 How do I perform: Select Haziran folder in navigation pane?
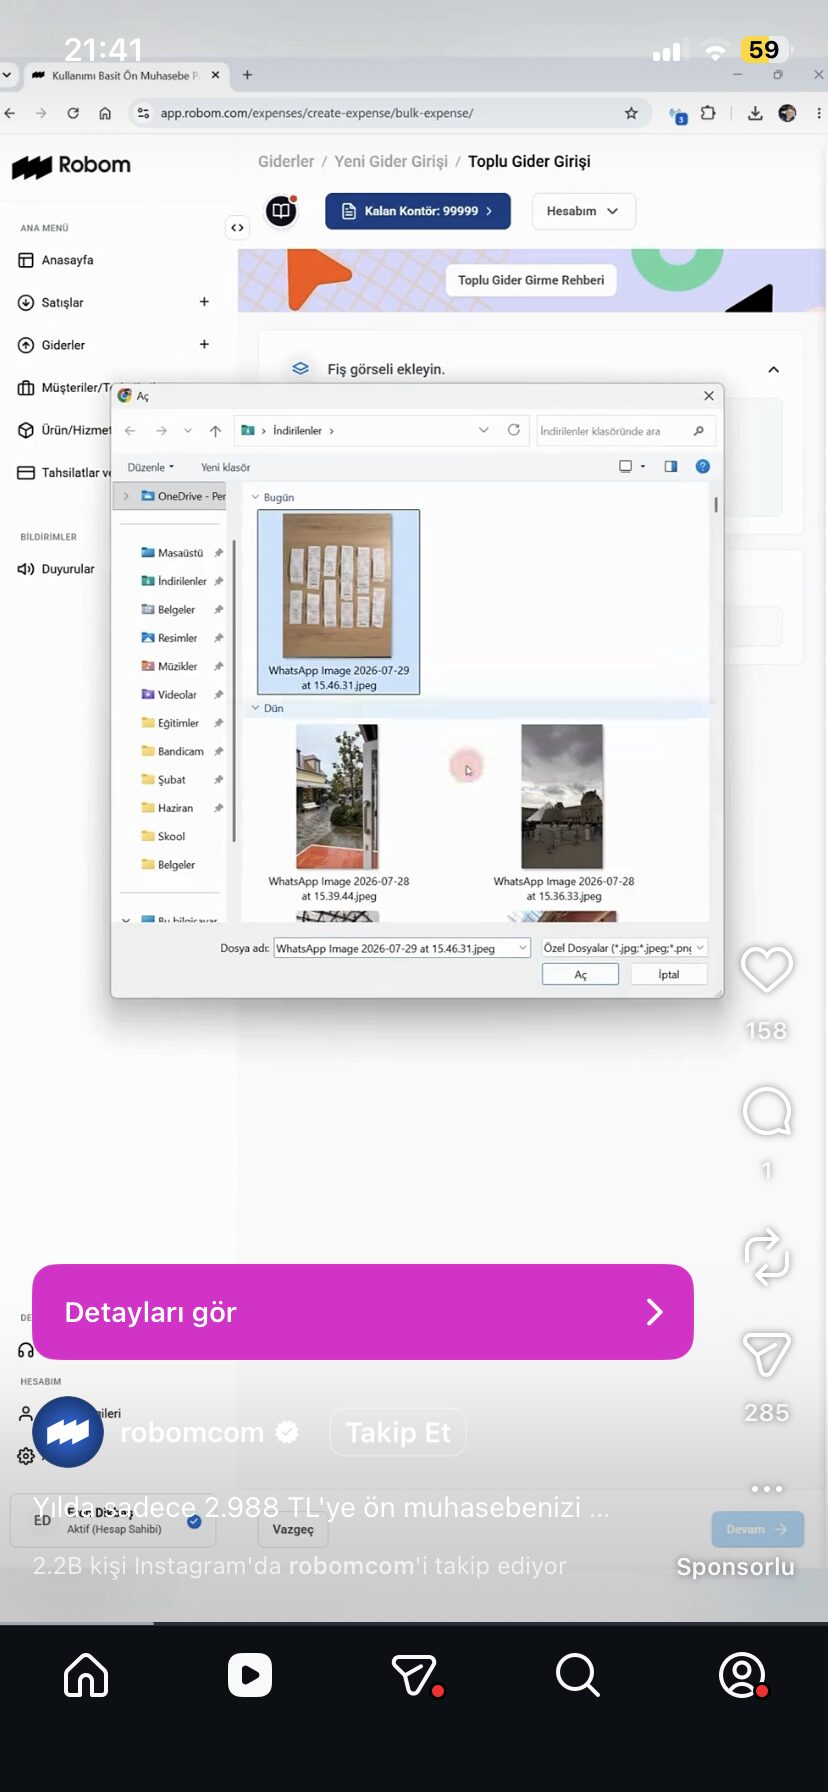[175, 808]
